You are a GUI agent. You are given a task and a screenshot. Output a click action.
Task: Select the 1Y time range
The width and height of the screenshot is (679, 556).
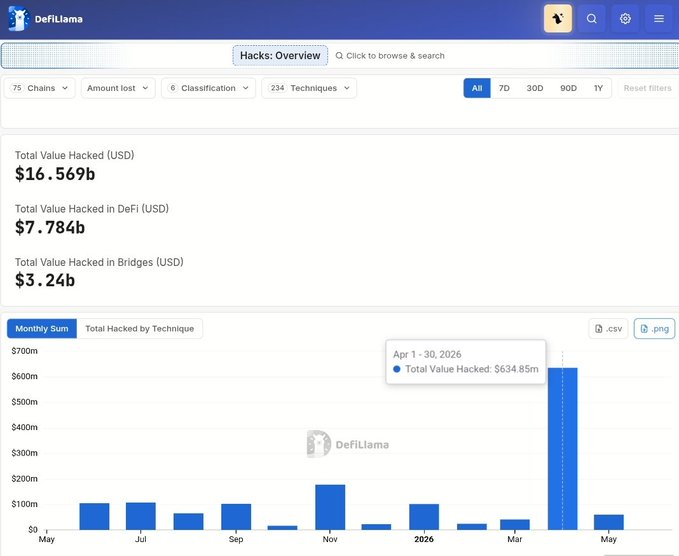point(598,88)
